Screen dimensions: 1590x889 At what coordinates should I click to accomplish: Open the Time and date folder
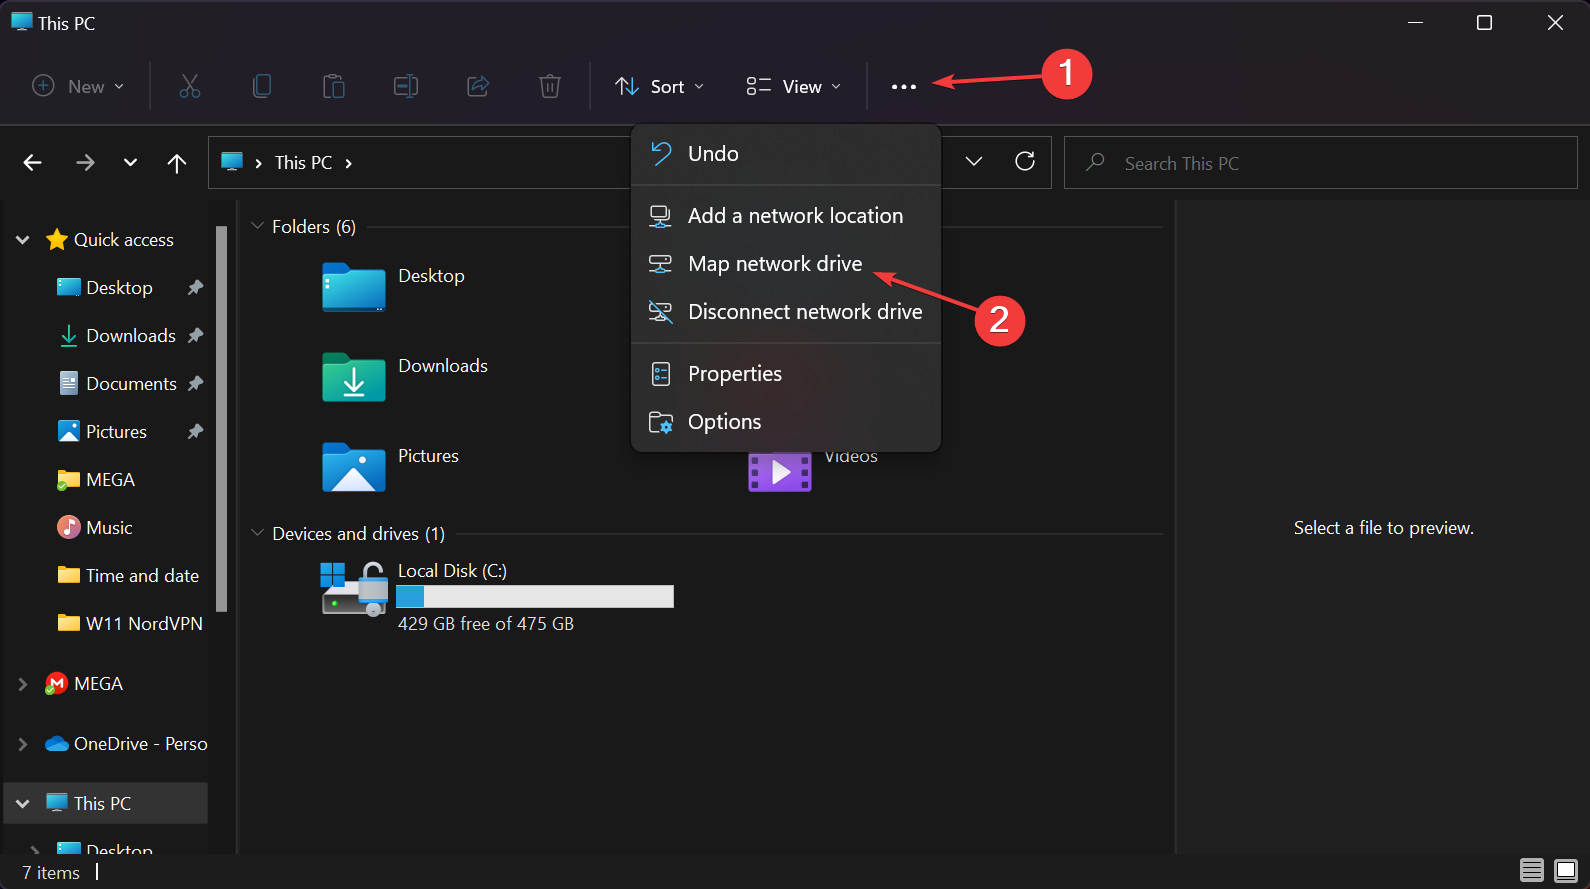pos(142,576)
